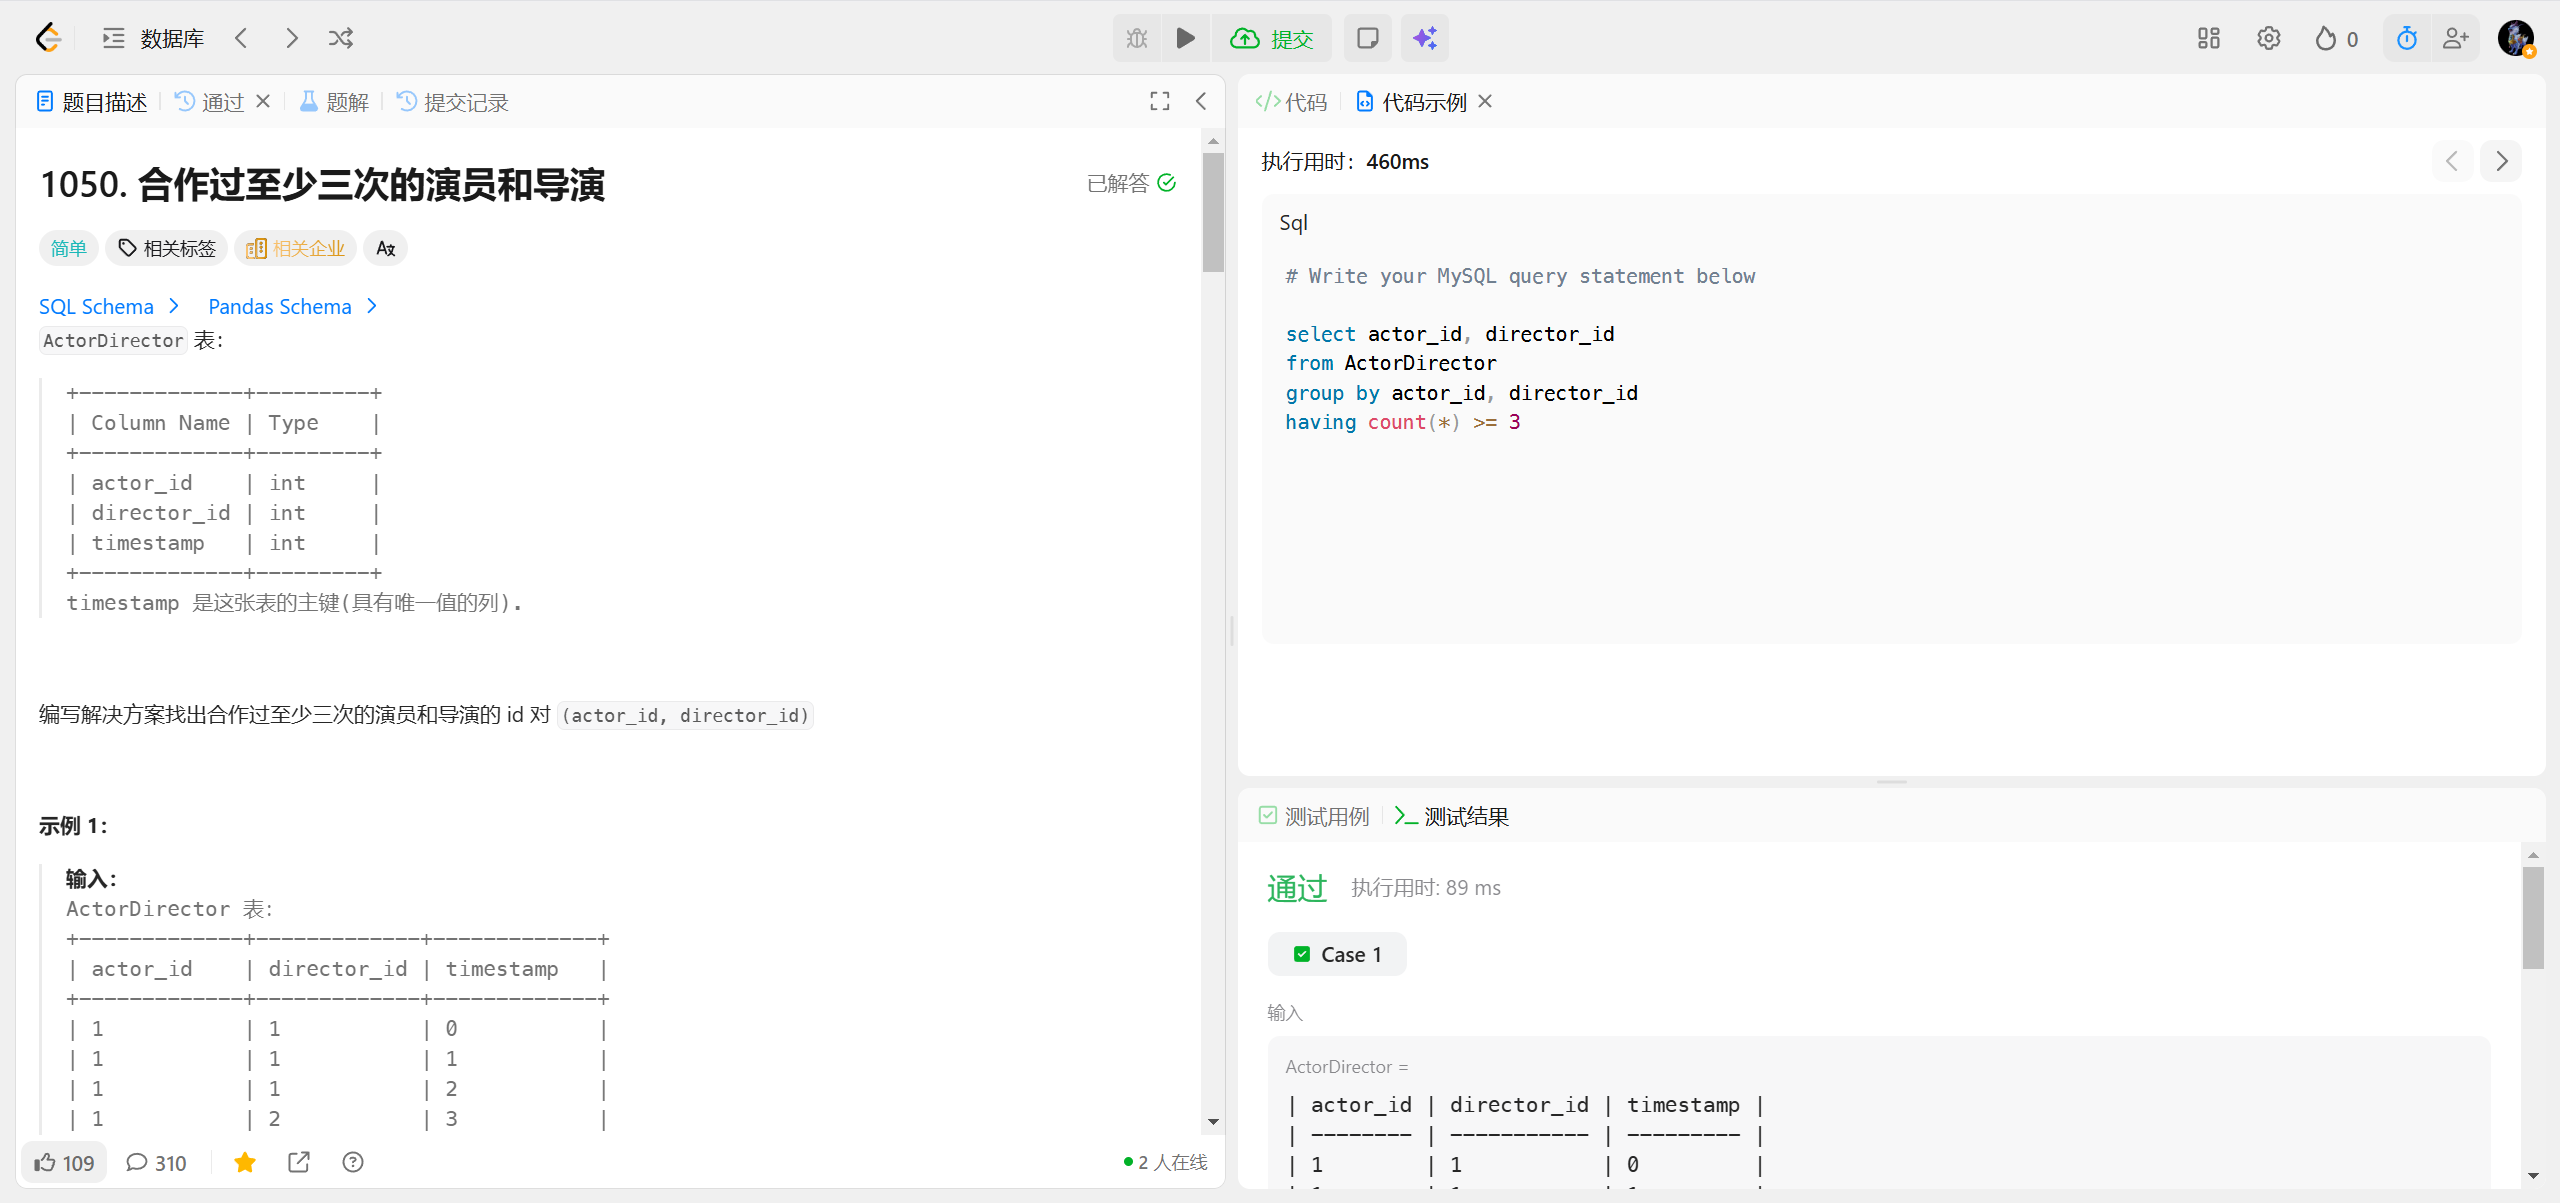Toggle the favorite star

click(x=245, y=1162)
